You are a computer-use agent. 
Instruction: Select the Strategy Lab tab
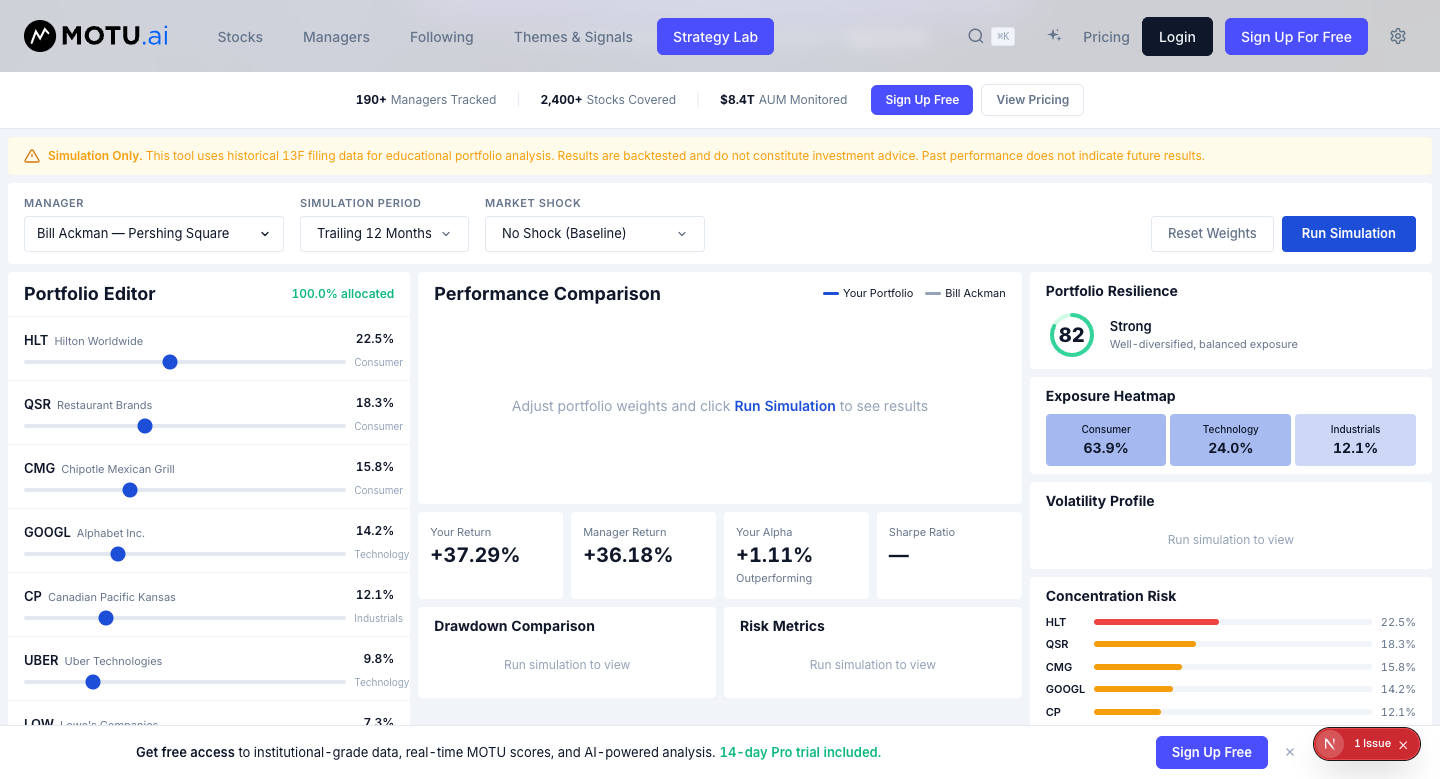[715, 37]
